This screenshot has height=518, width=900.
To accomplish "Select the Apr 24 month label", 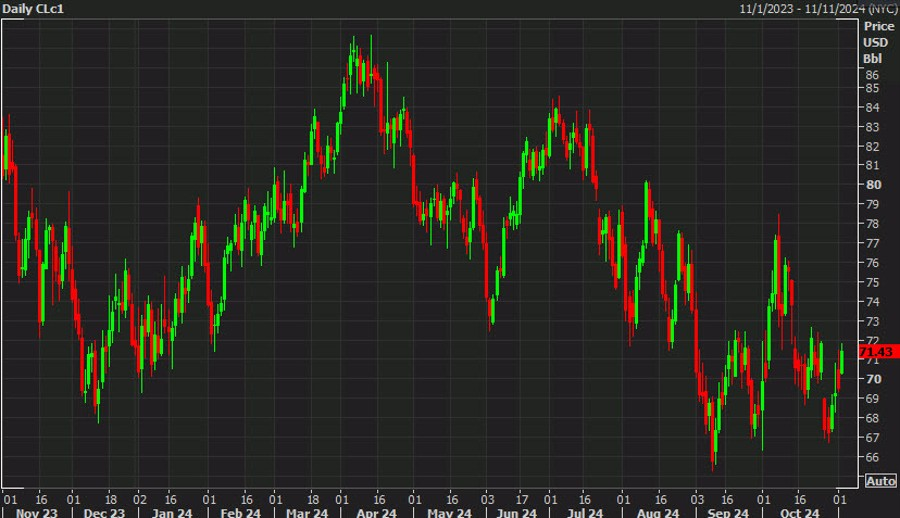I will pyautogui.click(x=376, y=512).
